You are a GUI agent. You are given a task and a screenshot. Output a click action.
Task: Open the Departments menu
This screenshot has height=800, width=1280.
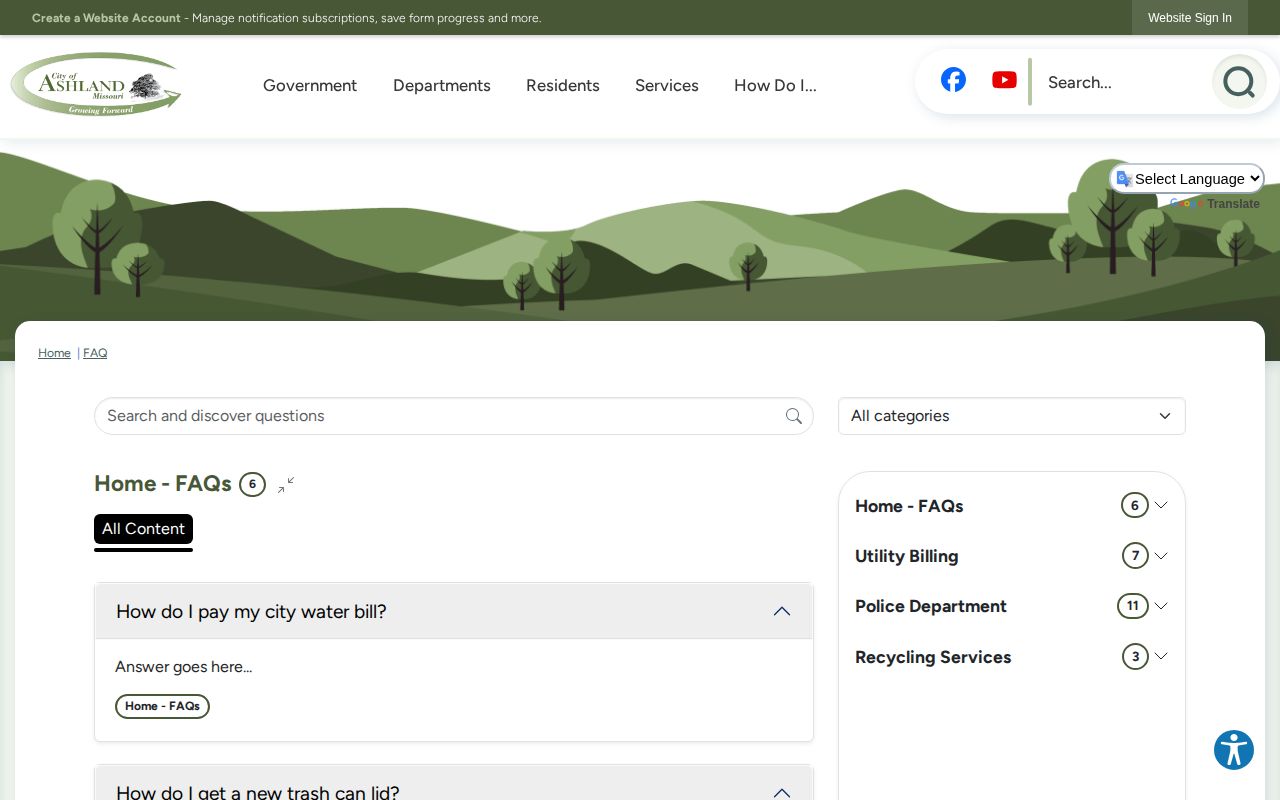click(442, 86)
